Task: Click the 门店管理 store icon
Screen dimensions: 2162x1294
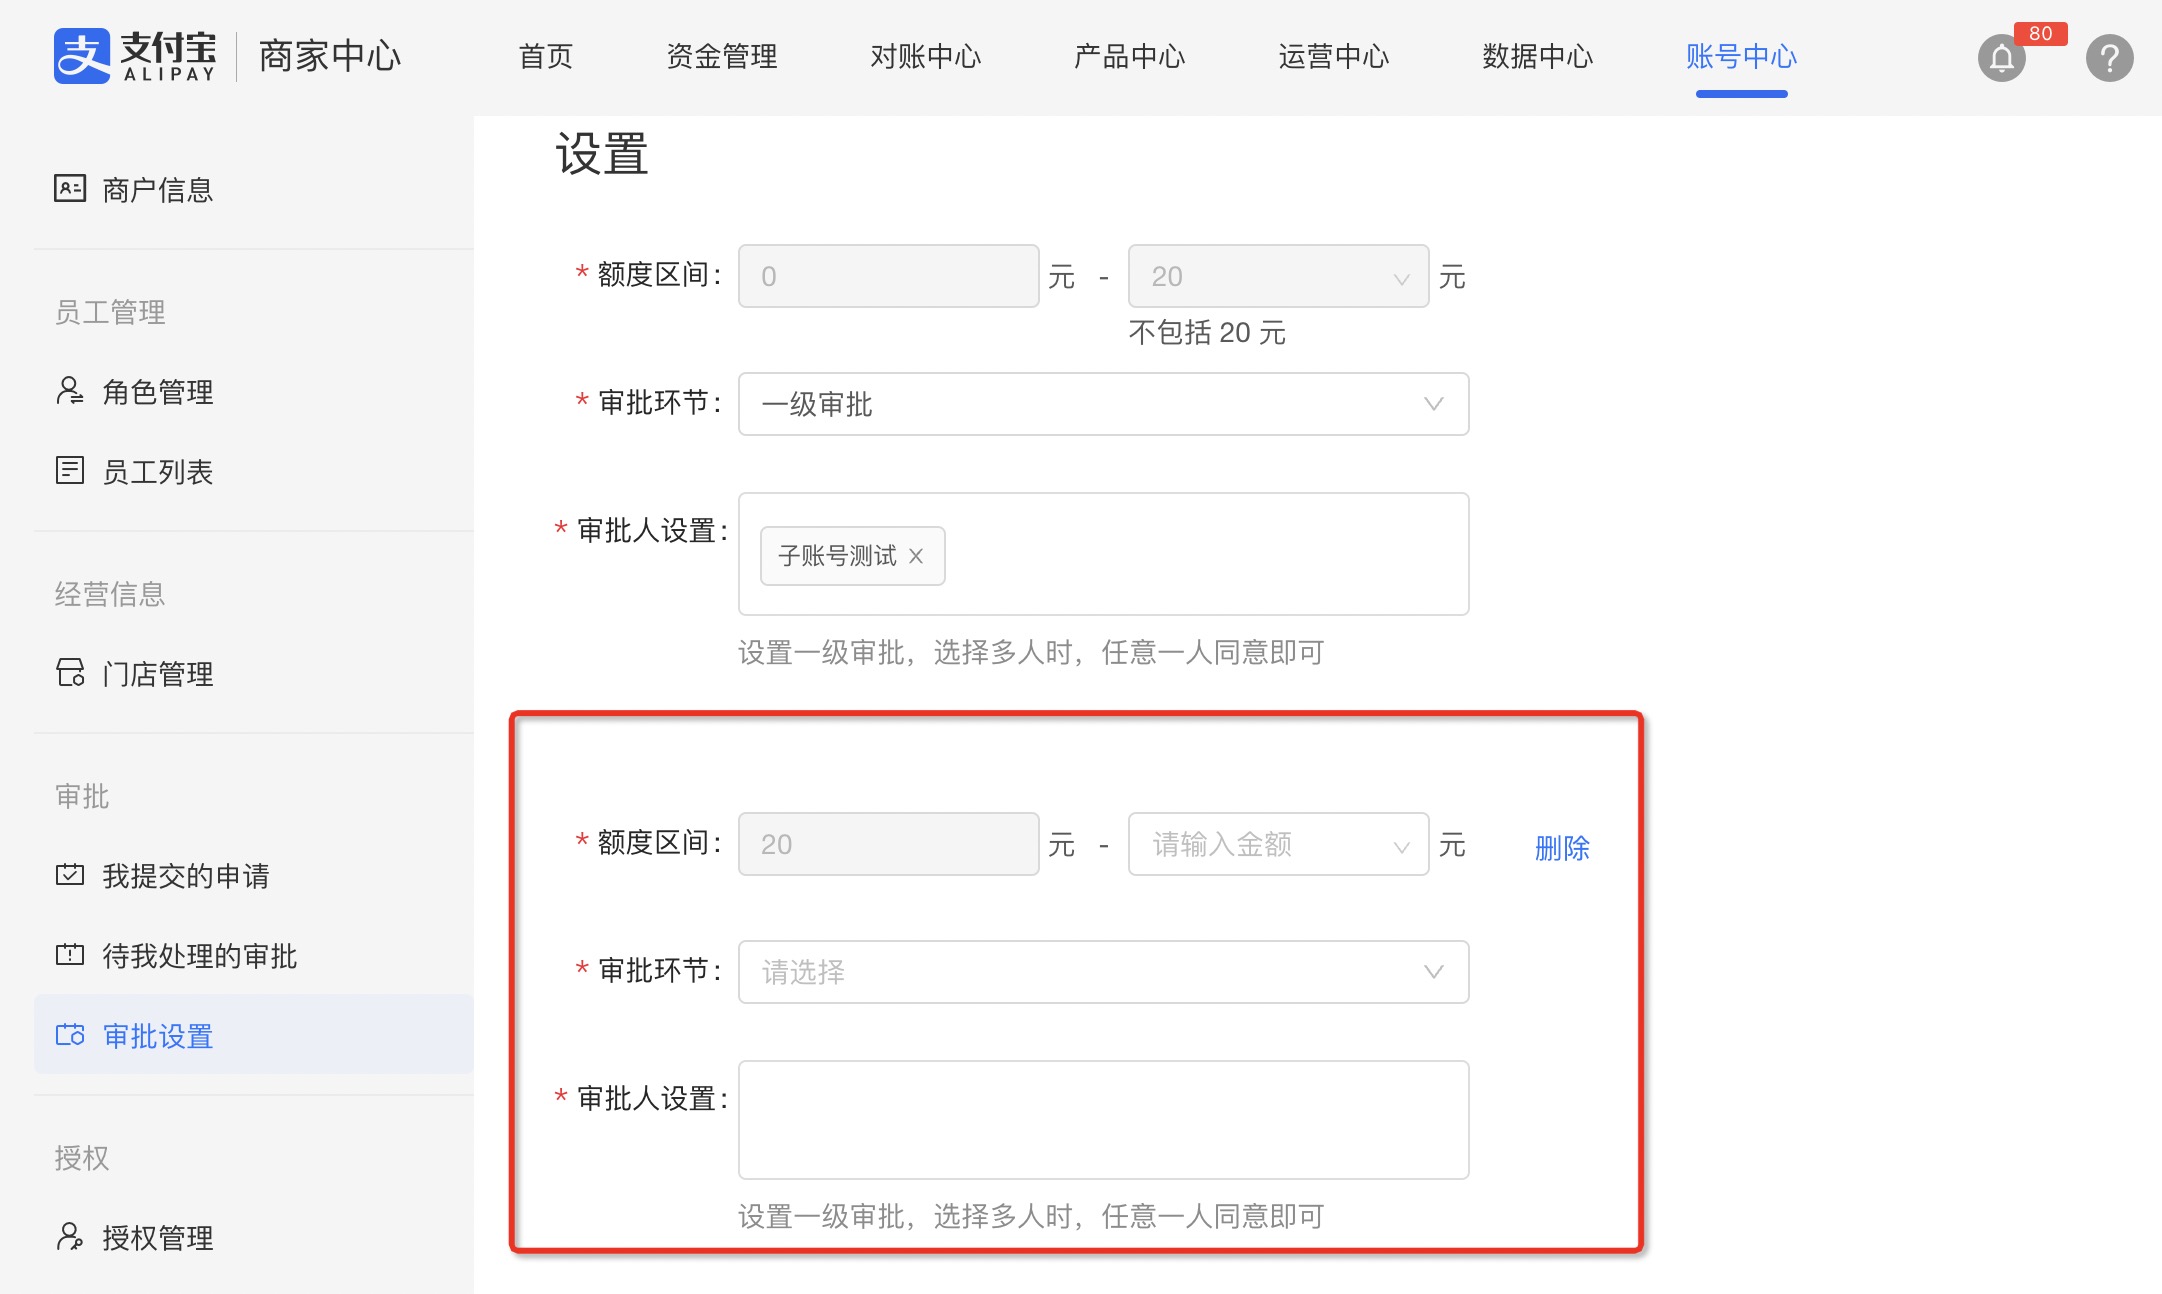Action: (x=70, y=673)
